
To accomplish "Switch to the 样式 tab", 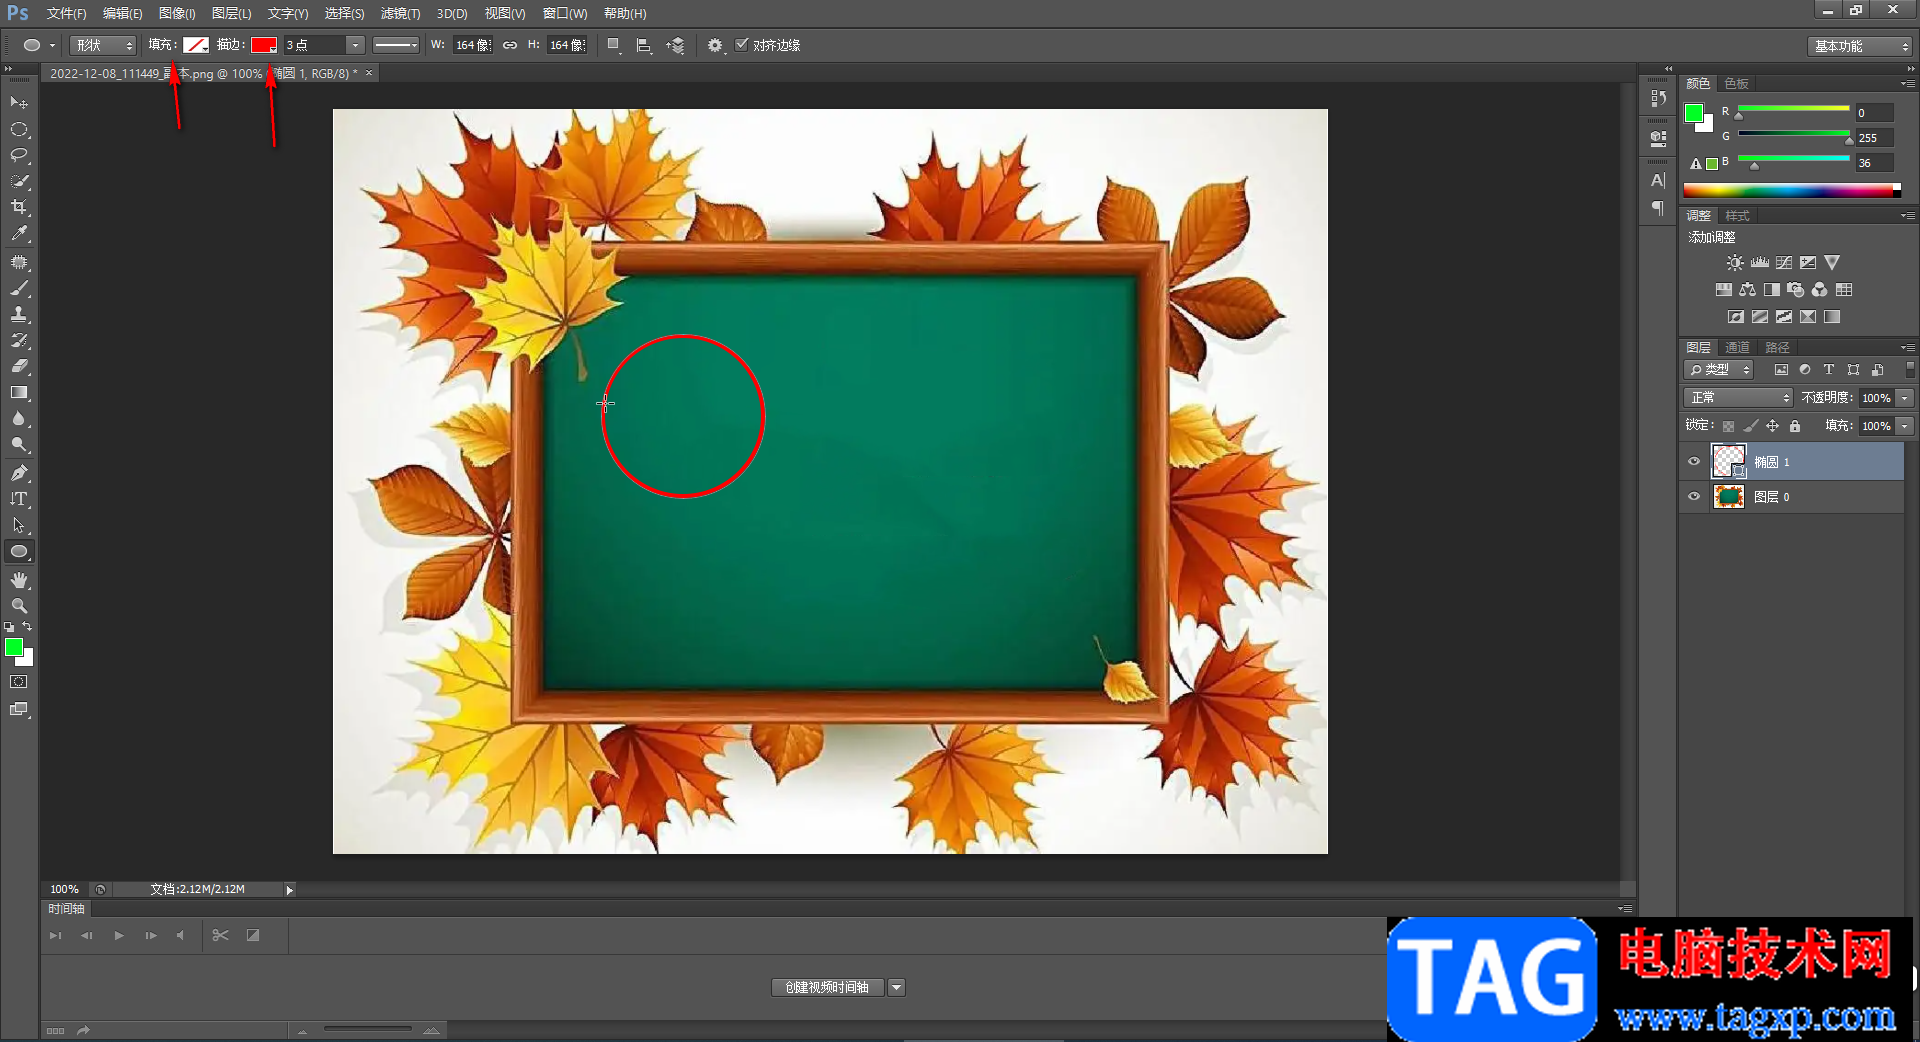I will coord(1737,215).
